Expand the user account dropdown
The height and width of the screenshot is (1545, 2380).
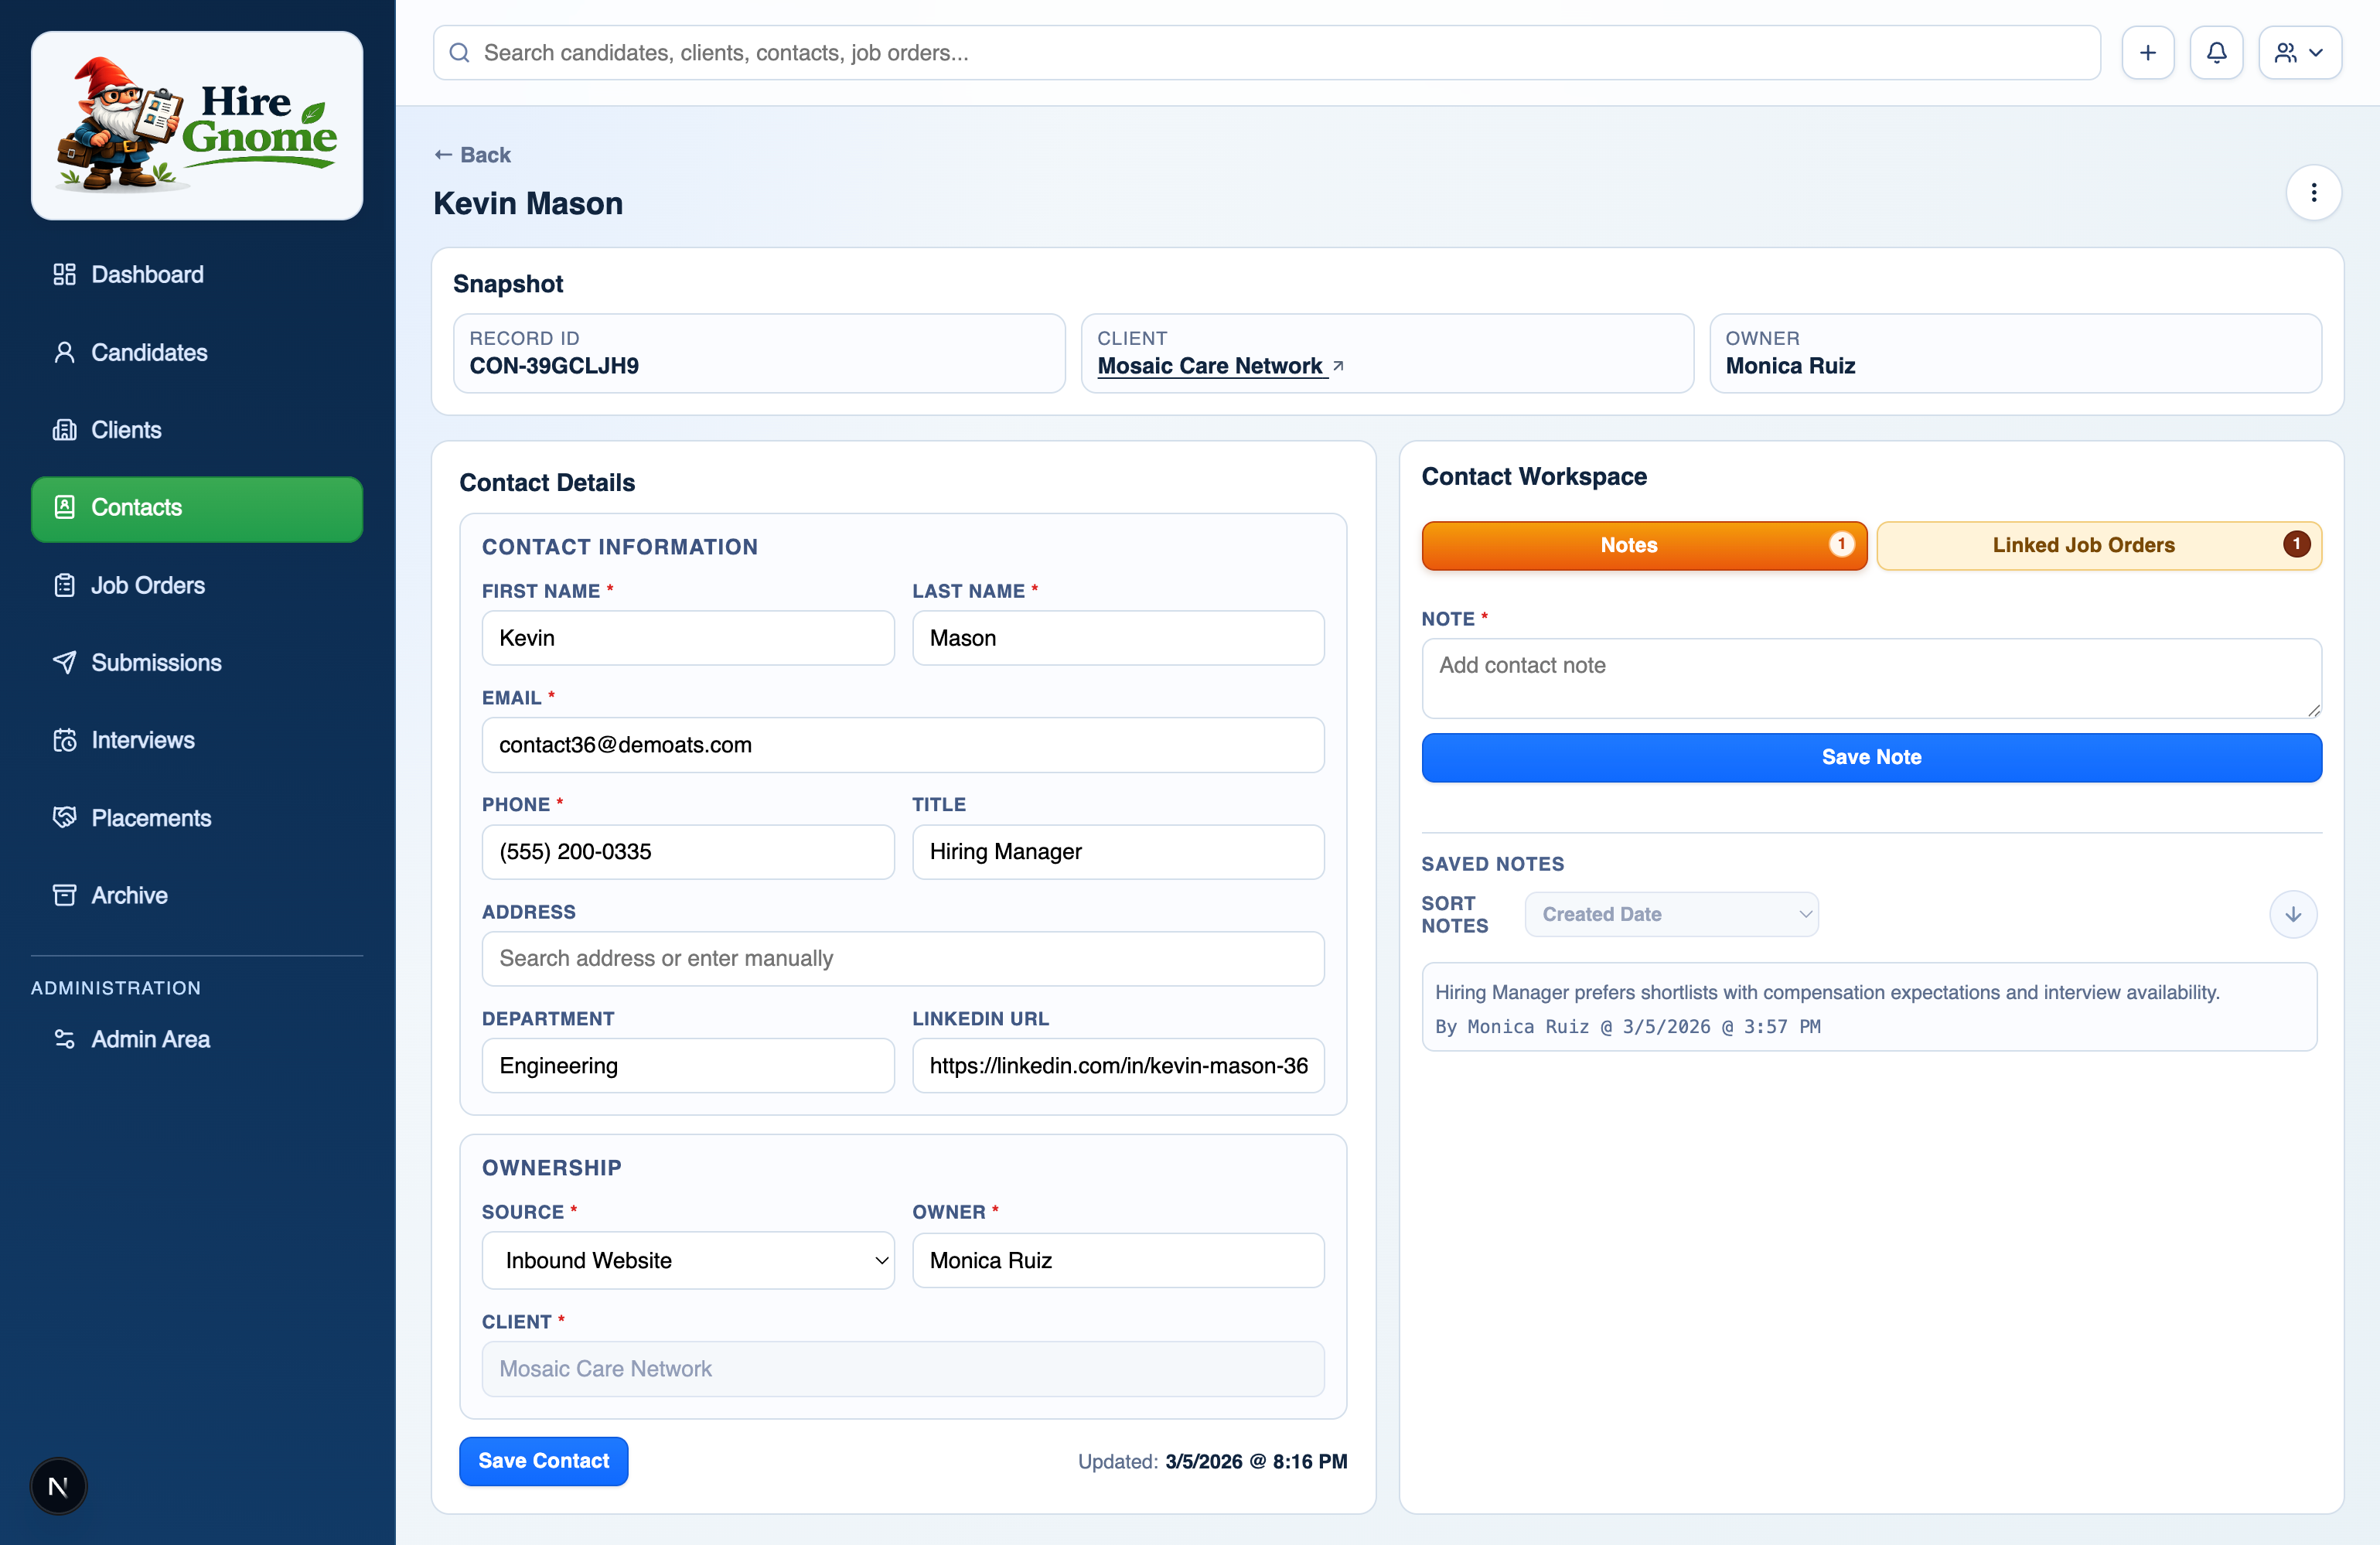click(x=2299, y=53)
